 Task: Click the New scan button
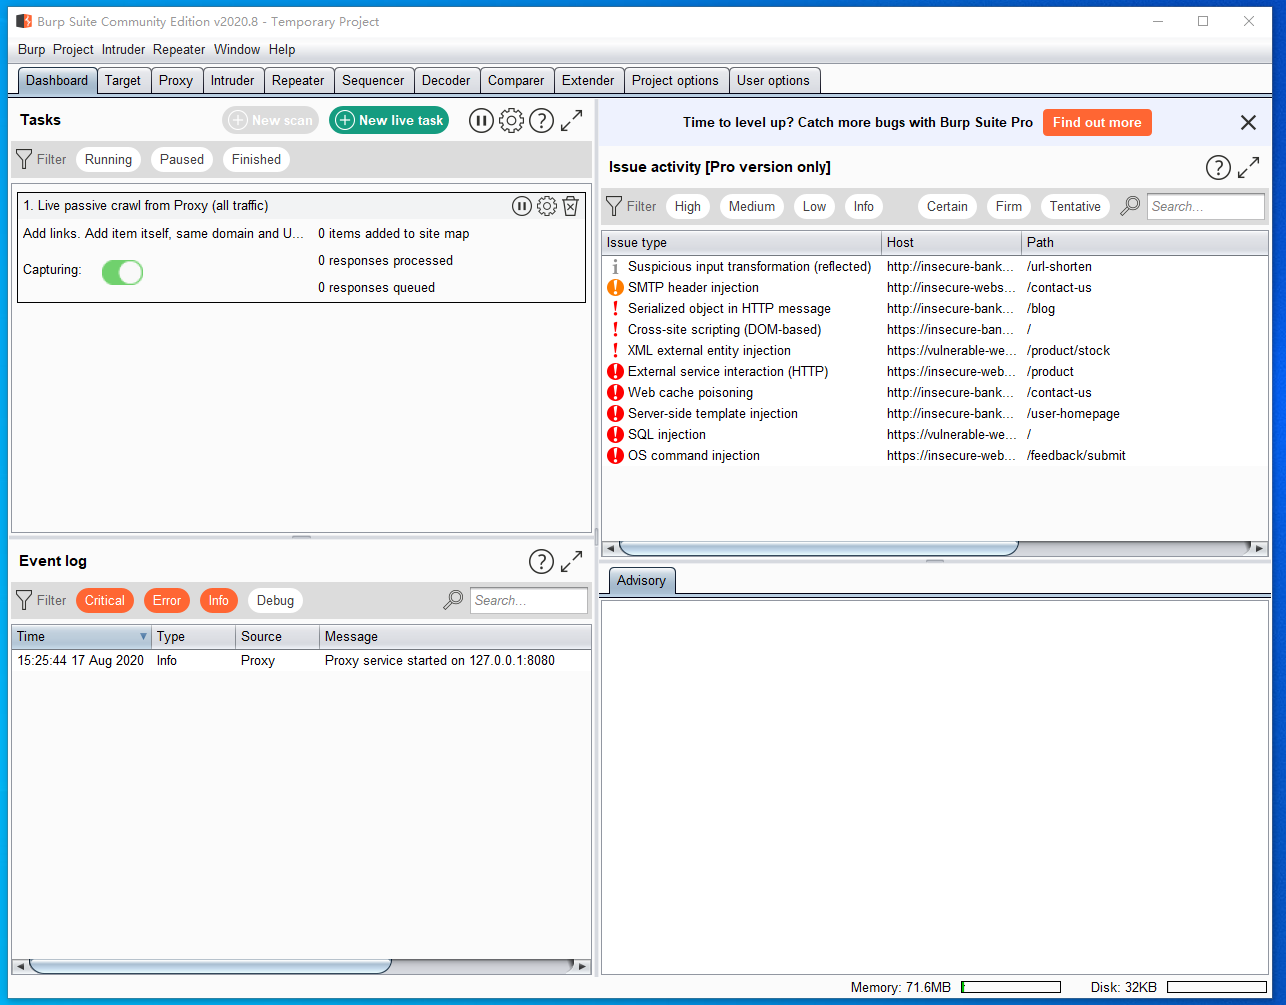tap(270, 120)
